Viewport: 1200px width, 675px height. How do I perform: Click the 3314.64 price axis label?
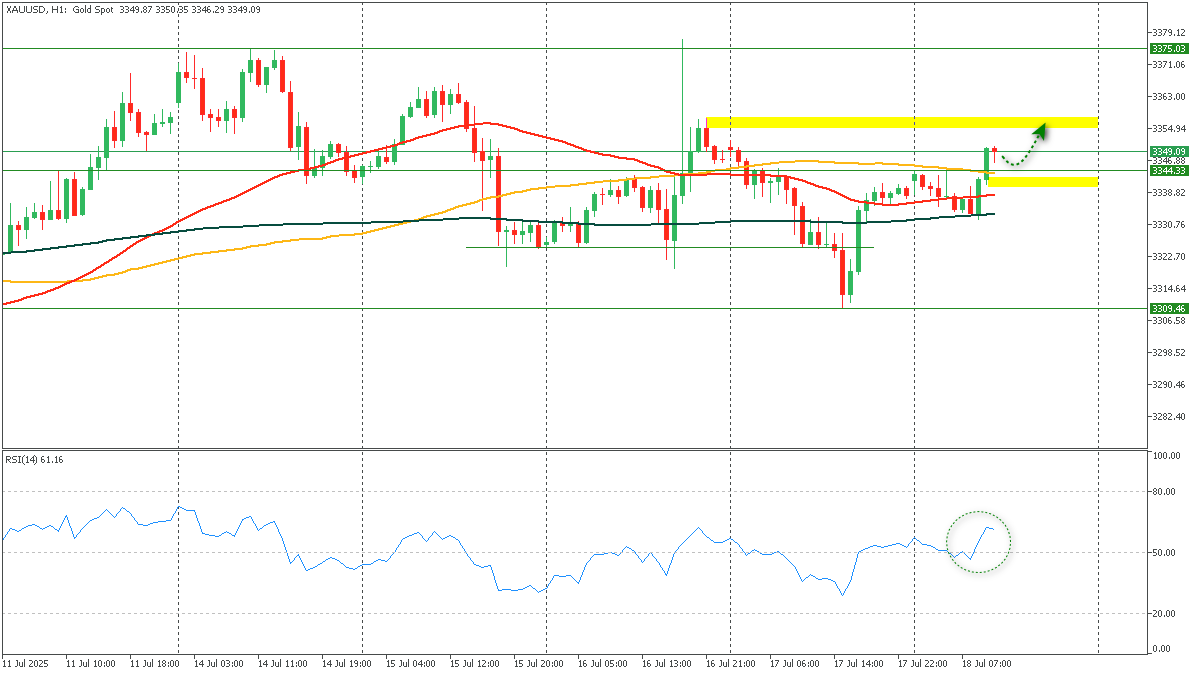click(1169, 288)
